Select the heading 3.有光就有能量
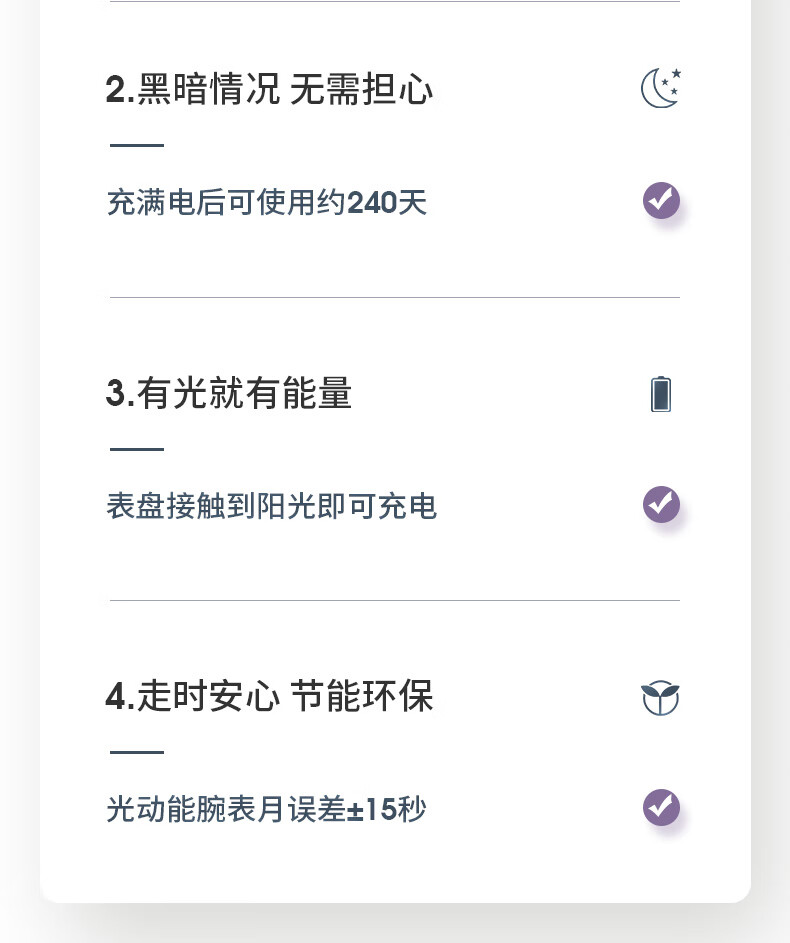The width and height of the screenshot is (790, 943). pos(229,394)
